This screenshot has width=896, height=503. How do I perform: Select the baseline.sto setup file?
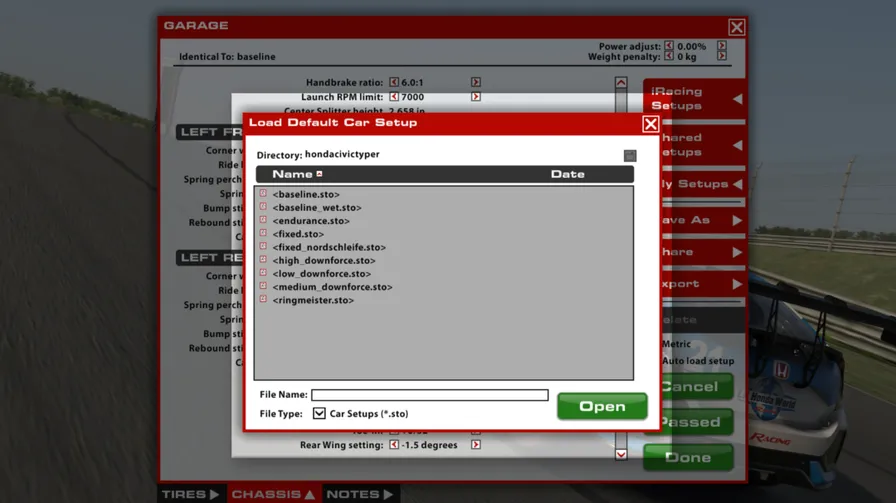point(306,194)
